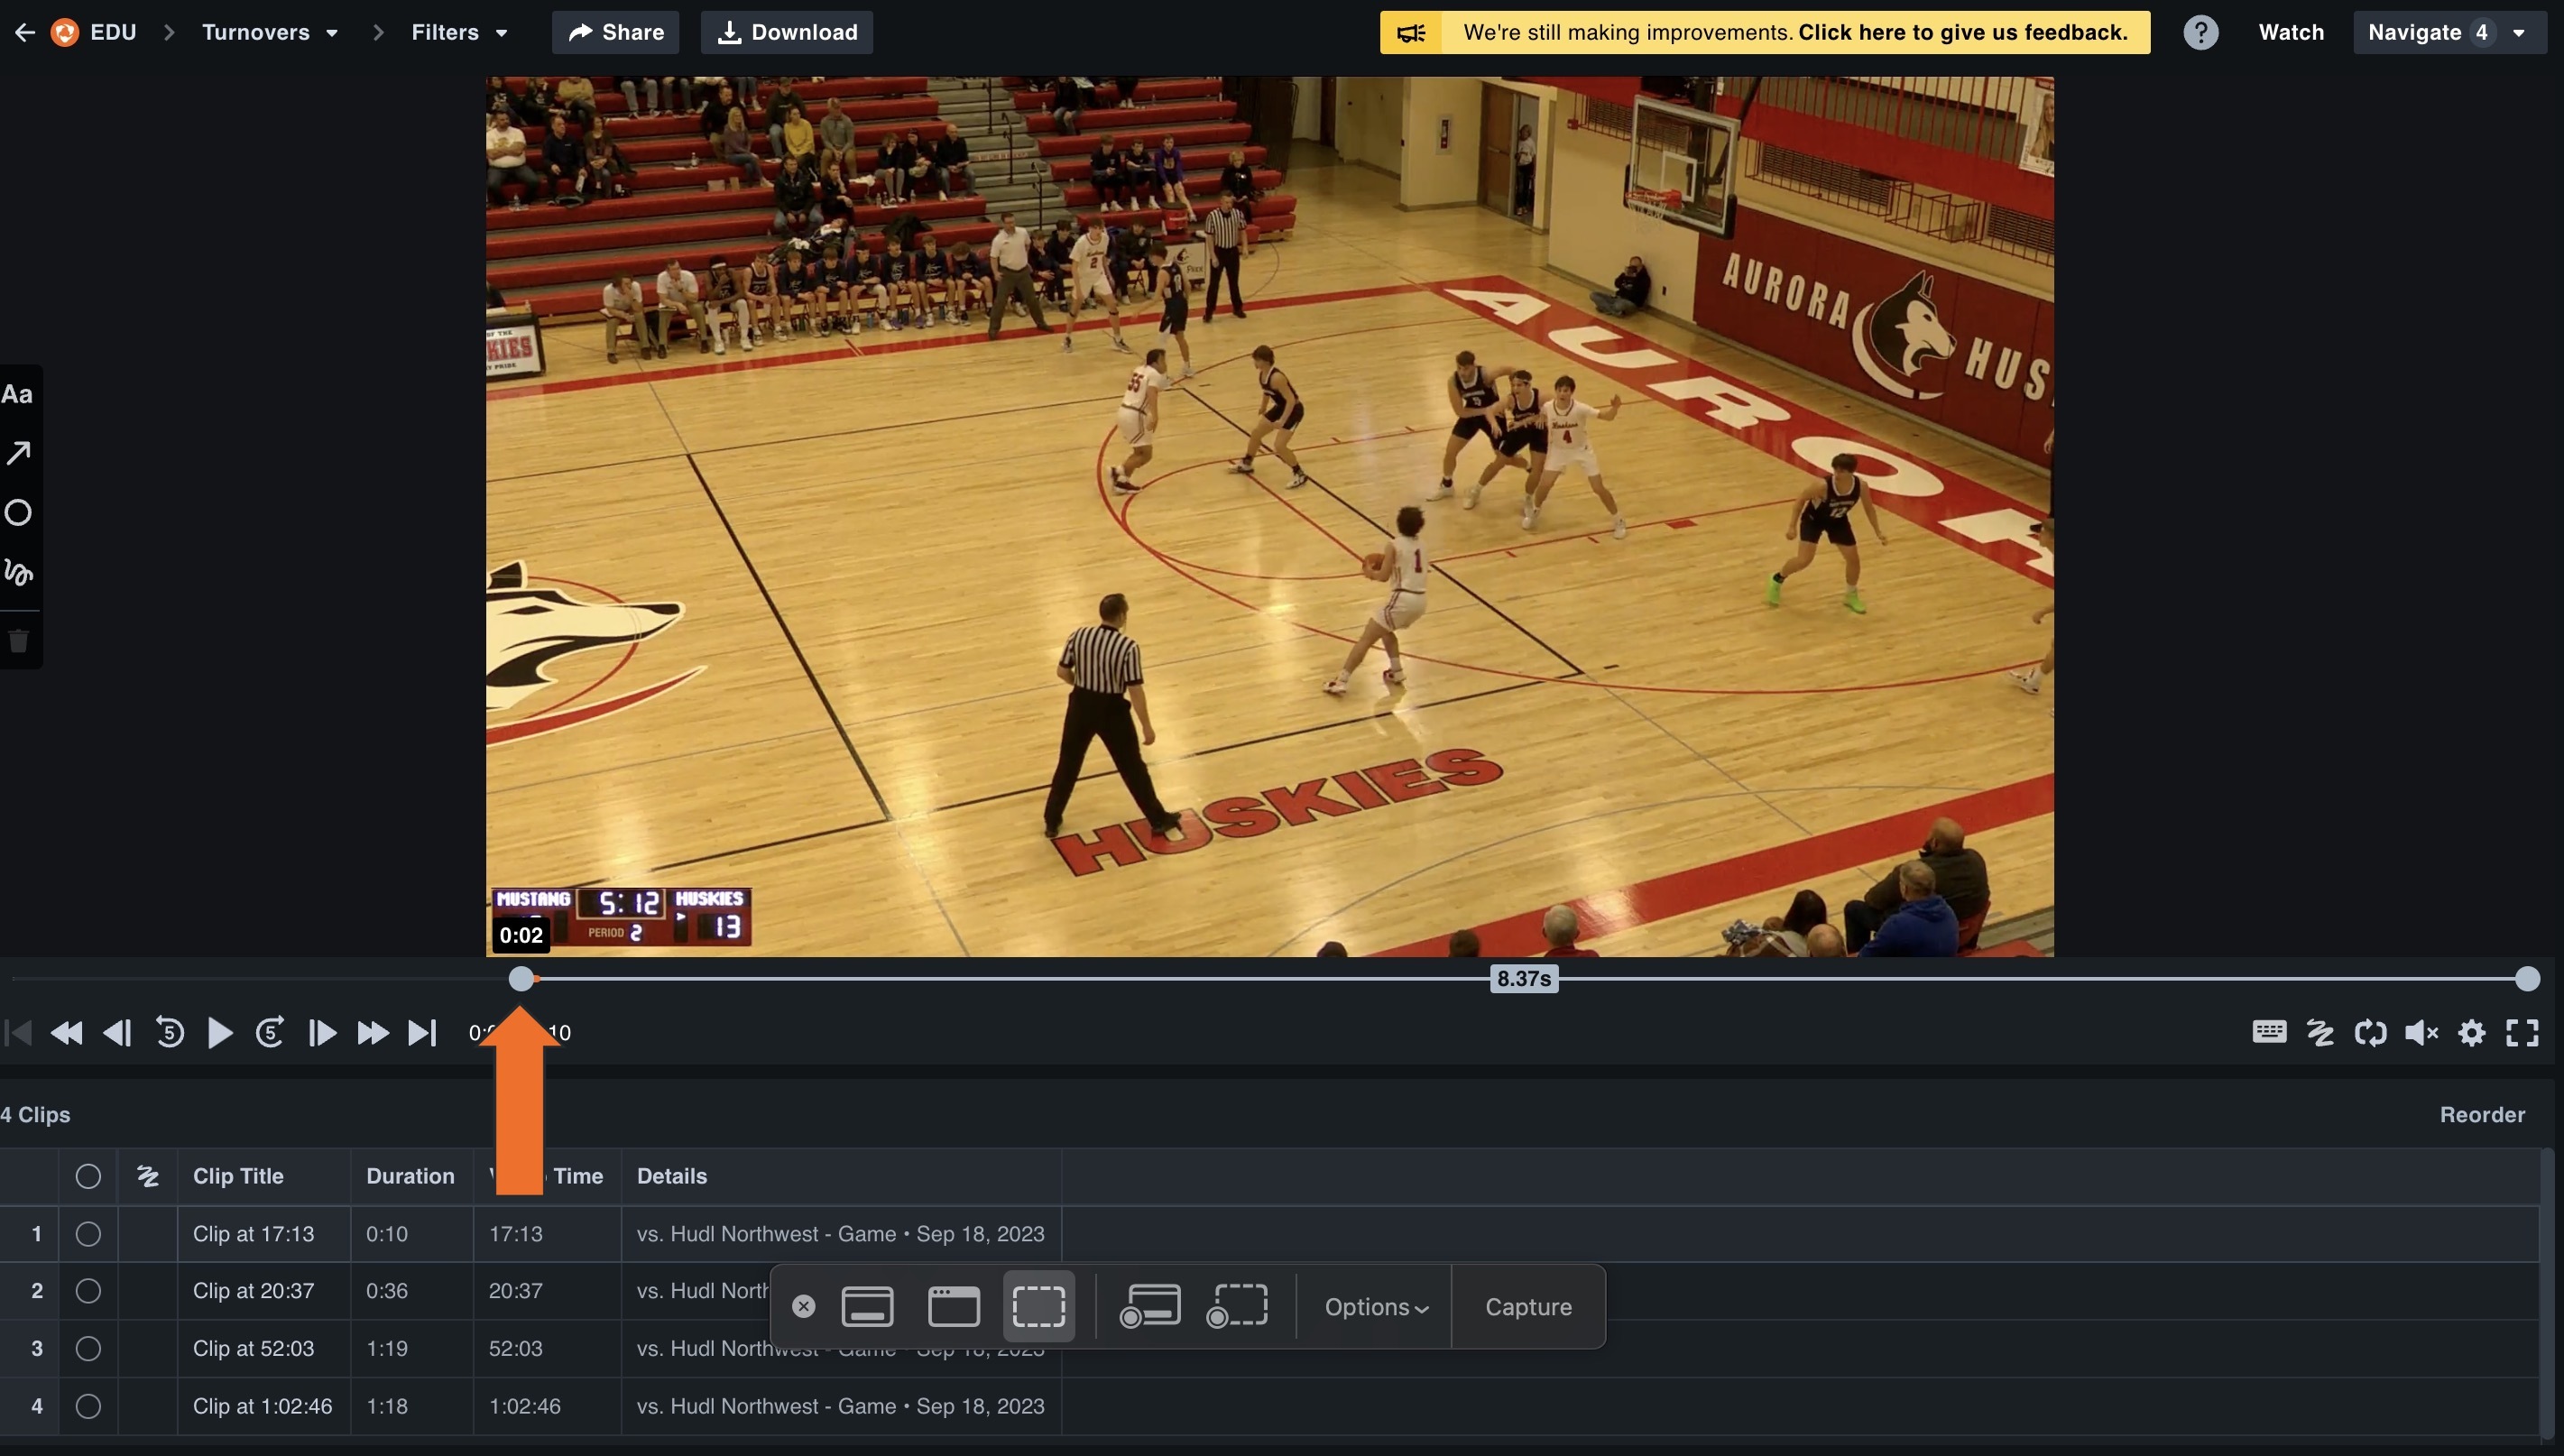This screenshot has height=1456, width=2564.
Task: Unmute the video audio
Action: (x=2421, y=1032)
